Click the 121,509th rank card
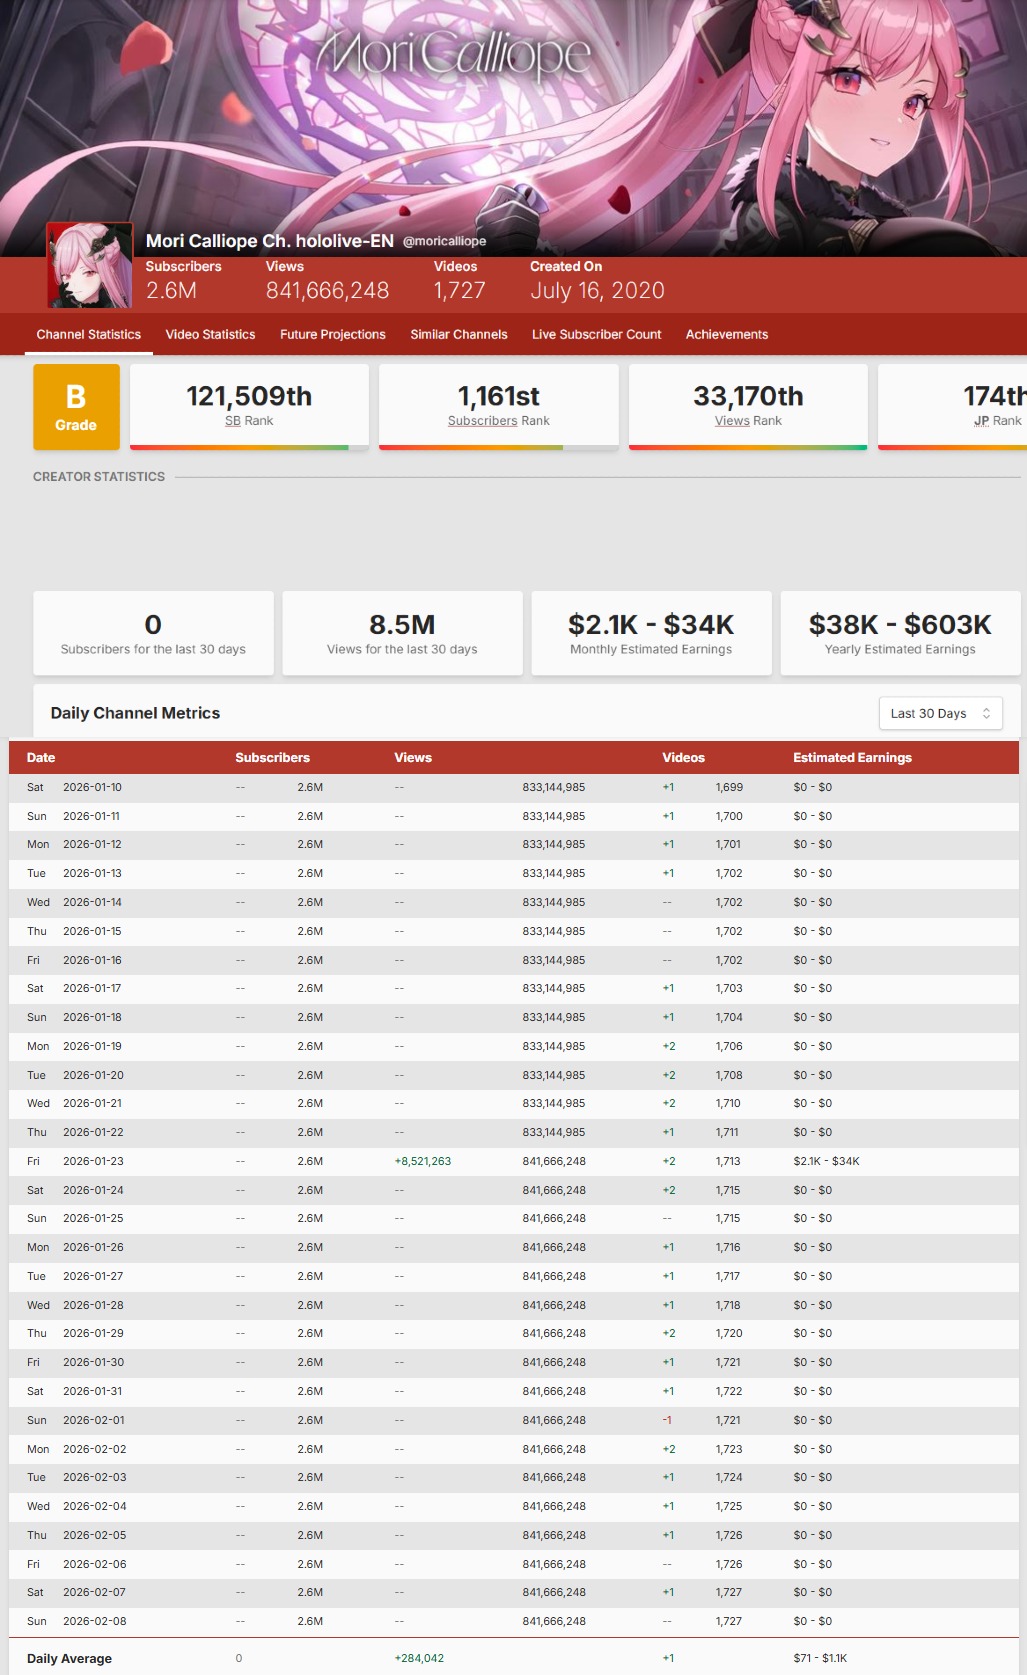Image resolution: width=1027 pixels, height=1675 pixels. pos(249,407)
